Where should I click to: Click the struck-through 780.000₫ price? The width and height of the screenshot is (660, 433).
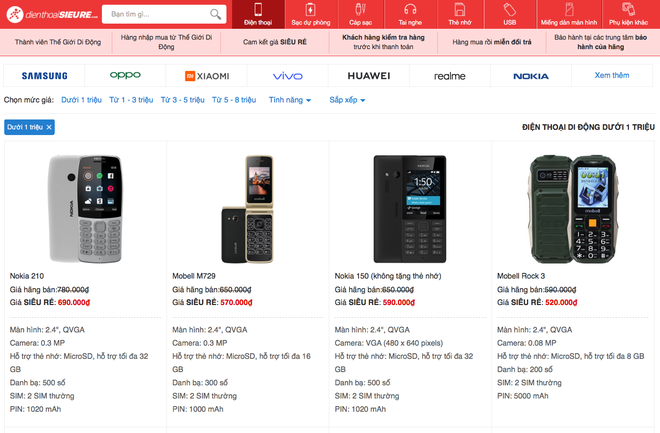(73, 290)
